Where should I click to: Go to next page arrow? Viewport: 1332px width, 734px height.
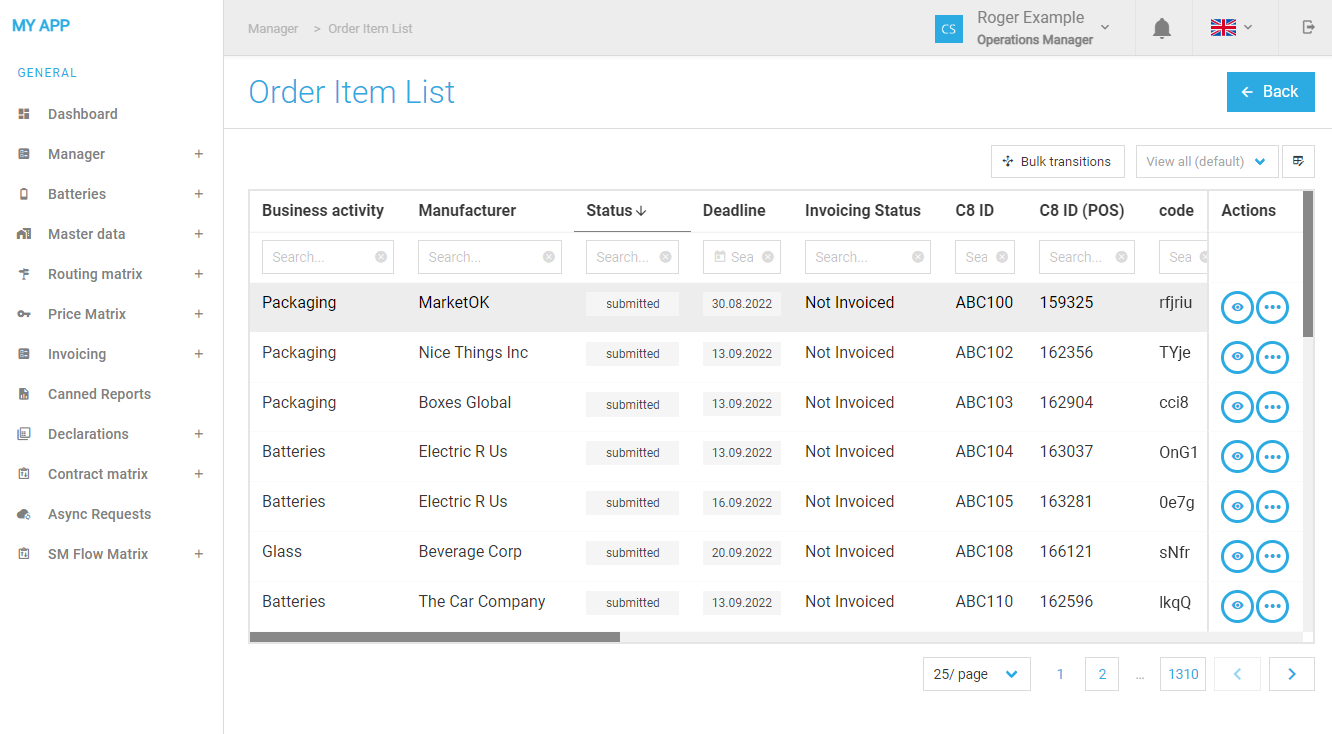[1291, 674]
